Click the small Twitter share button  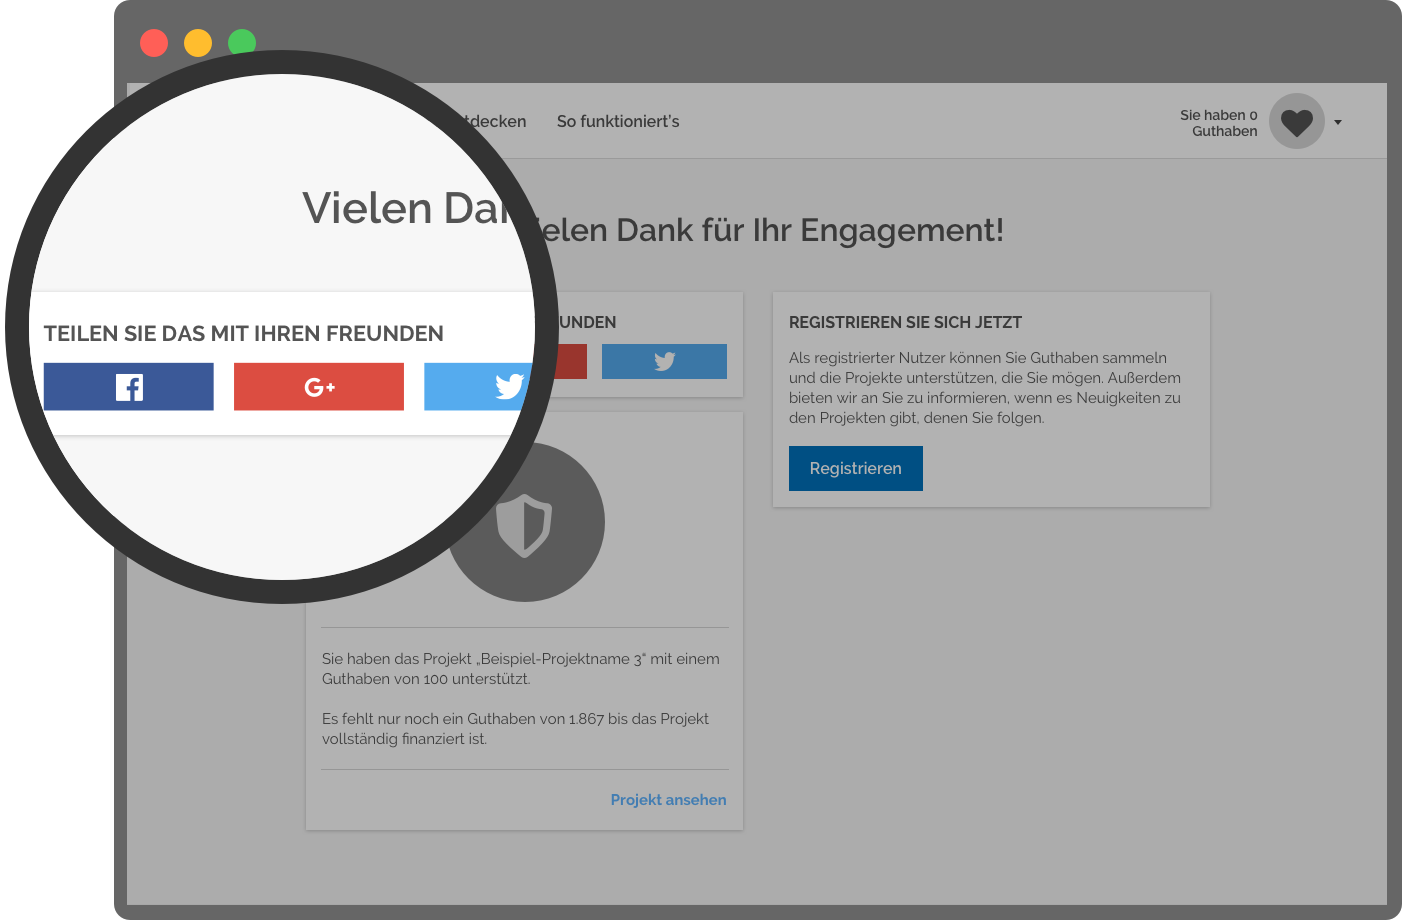[x=664, y=361]
